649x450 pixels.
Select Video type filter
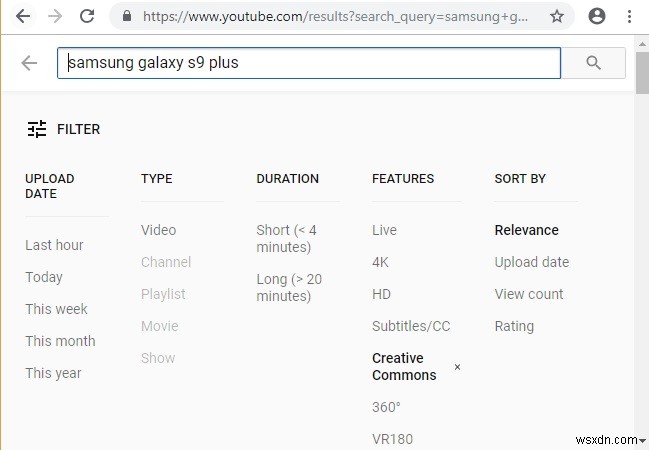pos(159,230)
